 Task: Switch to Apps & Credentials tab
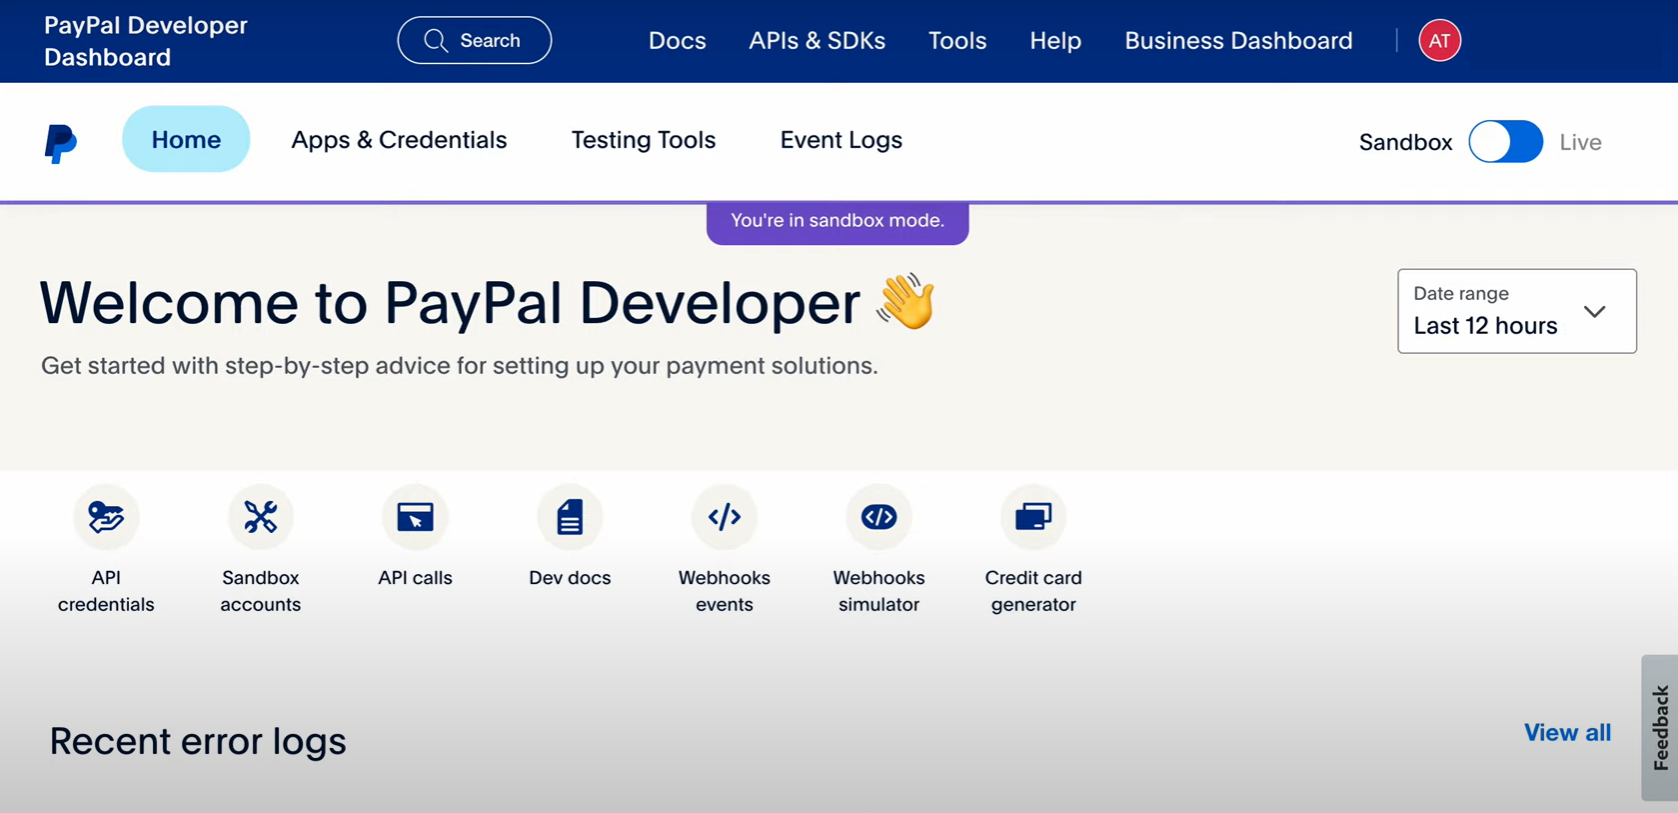pos(399,140)
